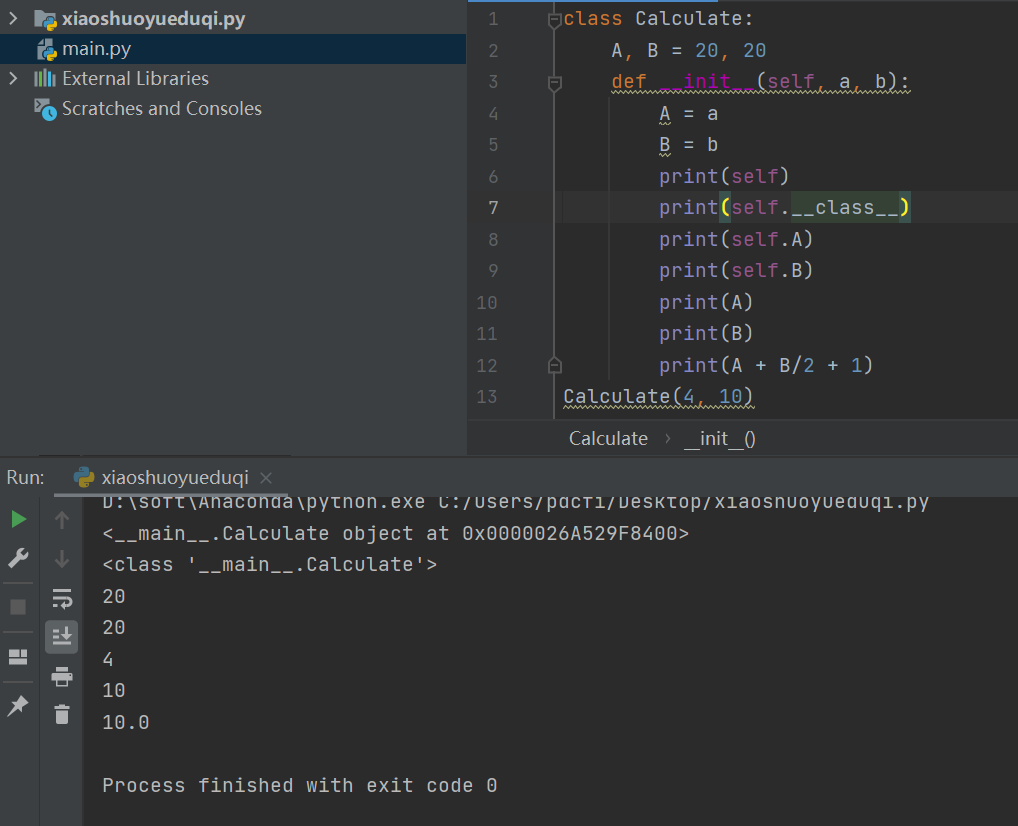The image size is (1018, 826).
Task: Collapse the class Calculate fold marker
Action: 555,21
